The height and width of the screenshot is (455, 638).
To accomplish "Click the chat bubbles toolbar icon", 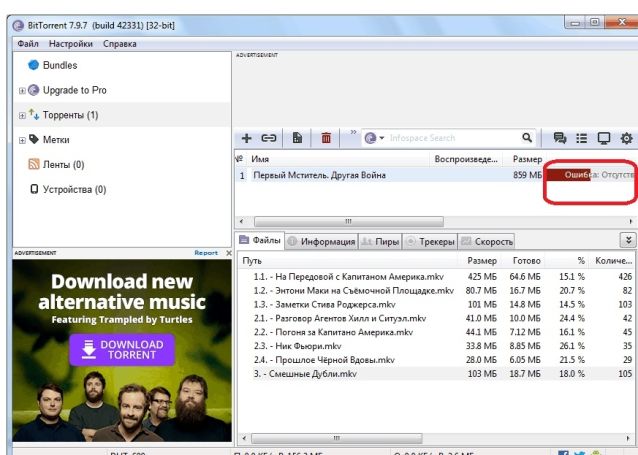I will (x=560, y=138).
